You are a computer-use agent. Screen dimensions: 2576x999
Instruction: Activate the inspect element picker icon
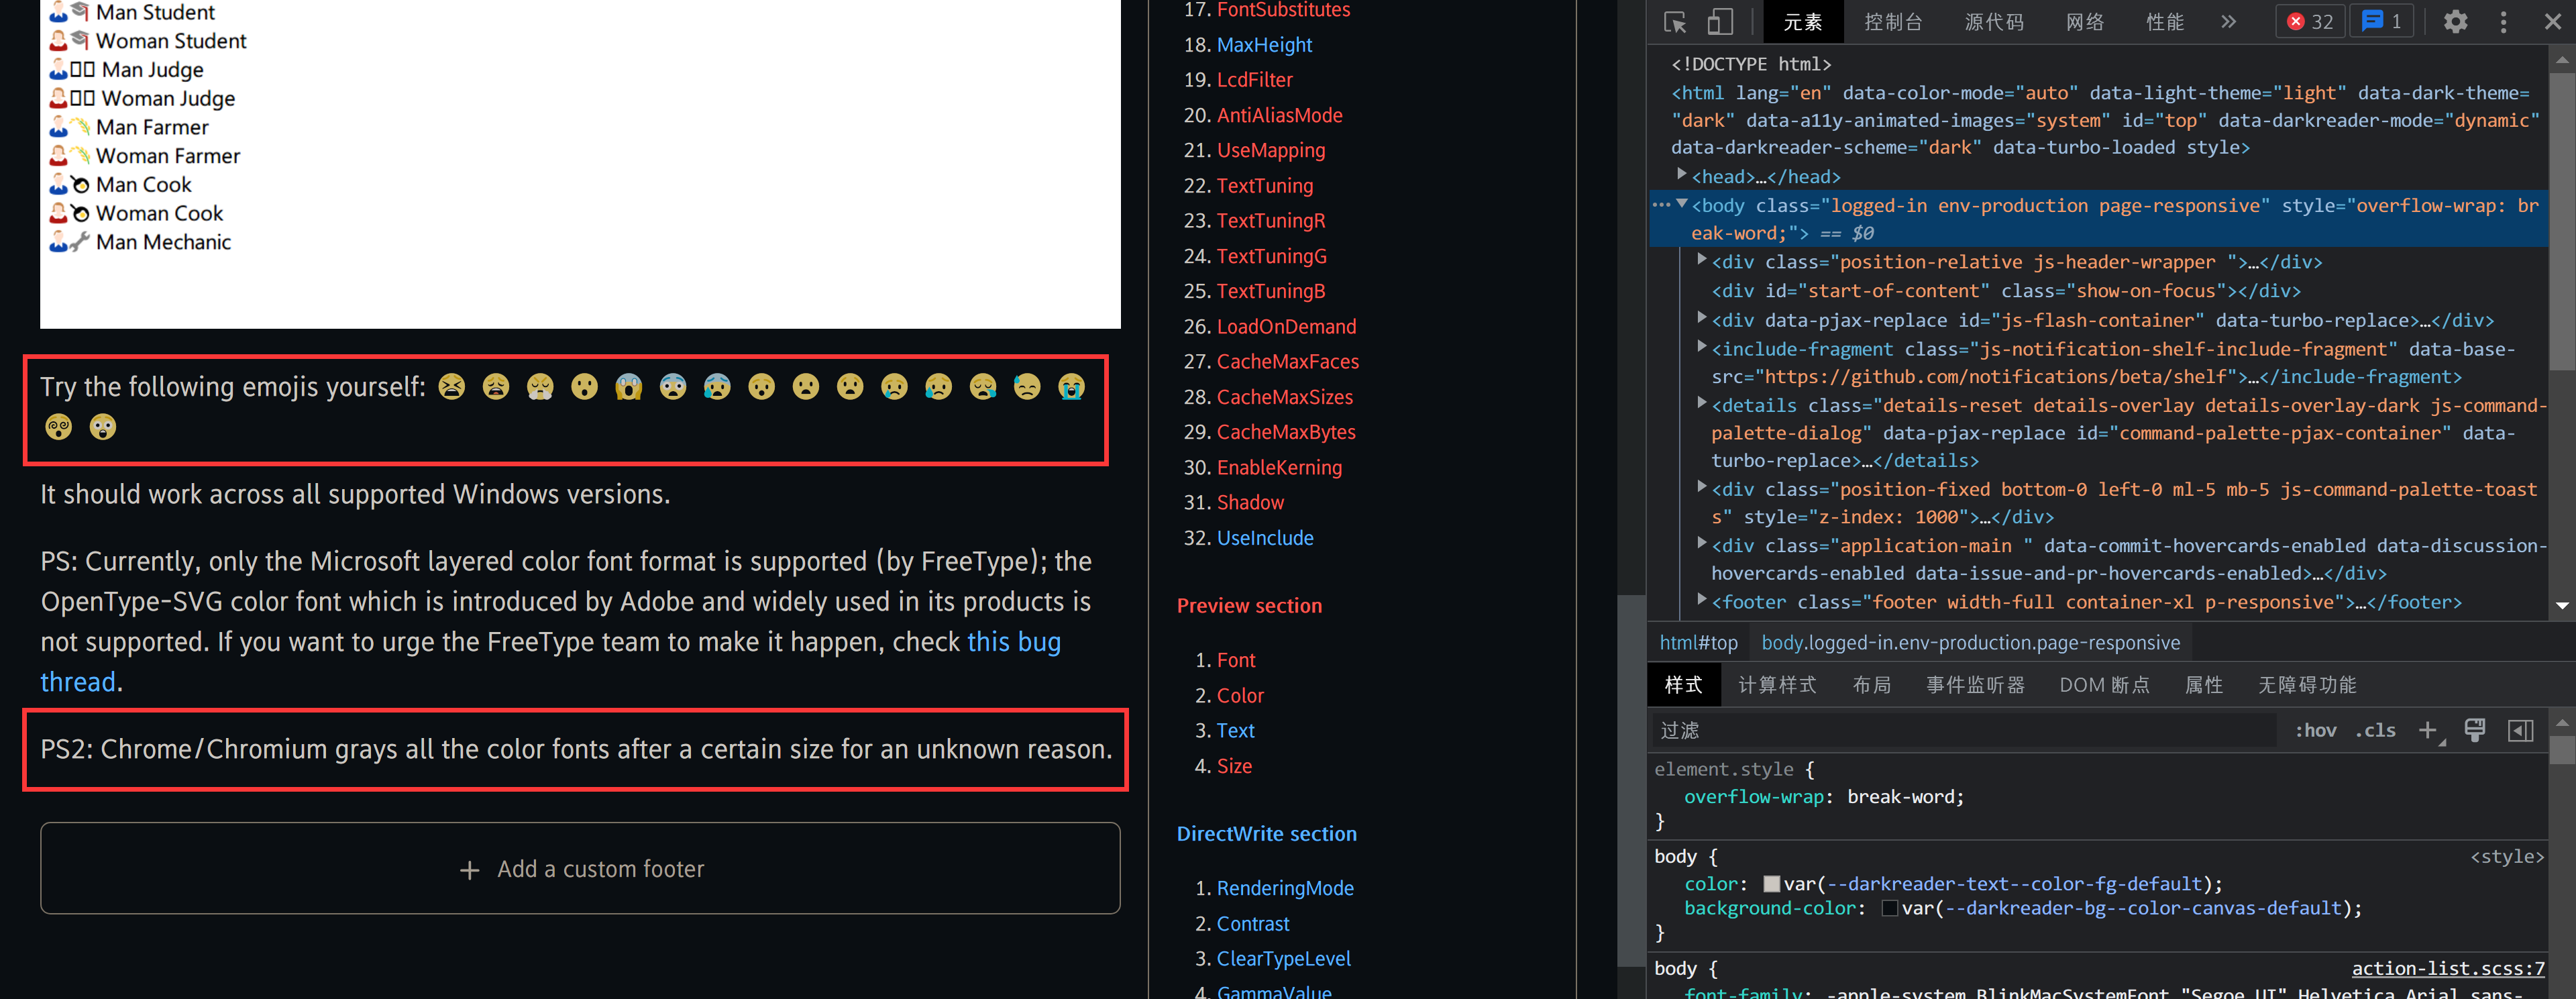click(1675, 21)
